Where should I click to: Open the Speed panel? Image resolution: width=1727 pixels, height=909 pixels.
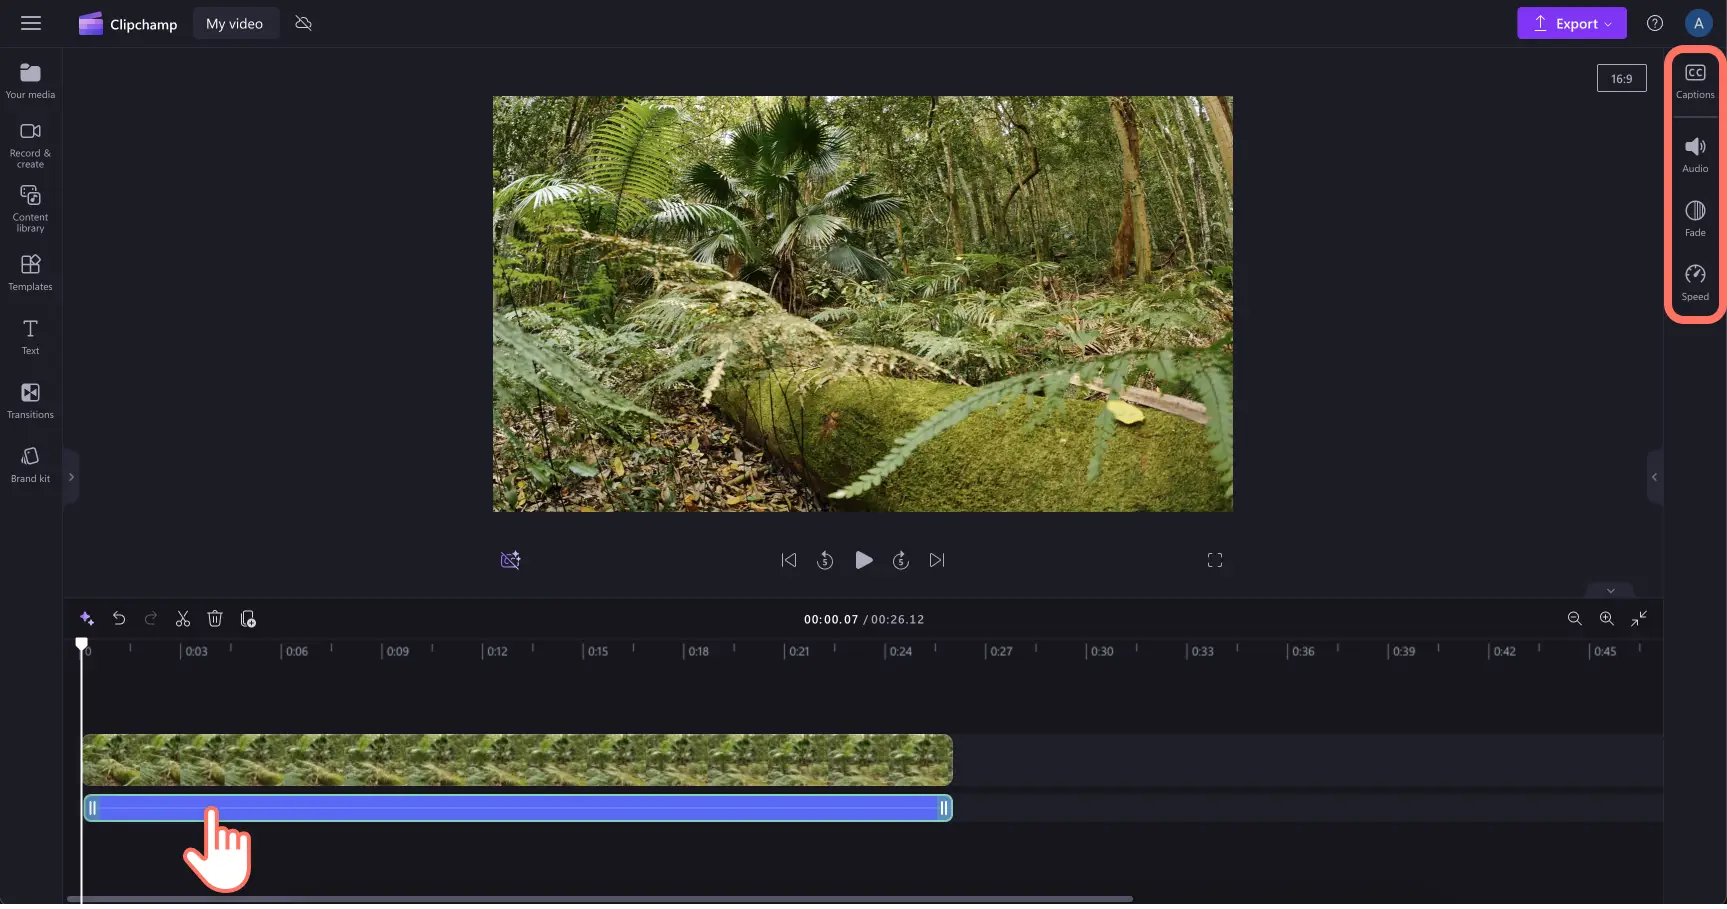pyautogui.click(x=1695, y=283)
